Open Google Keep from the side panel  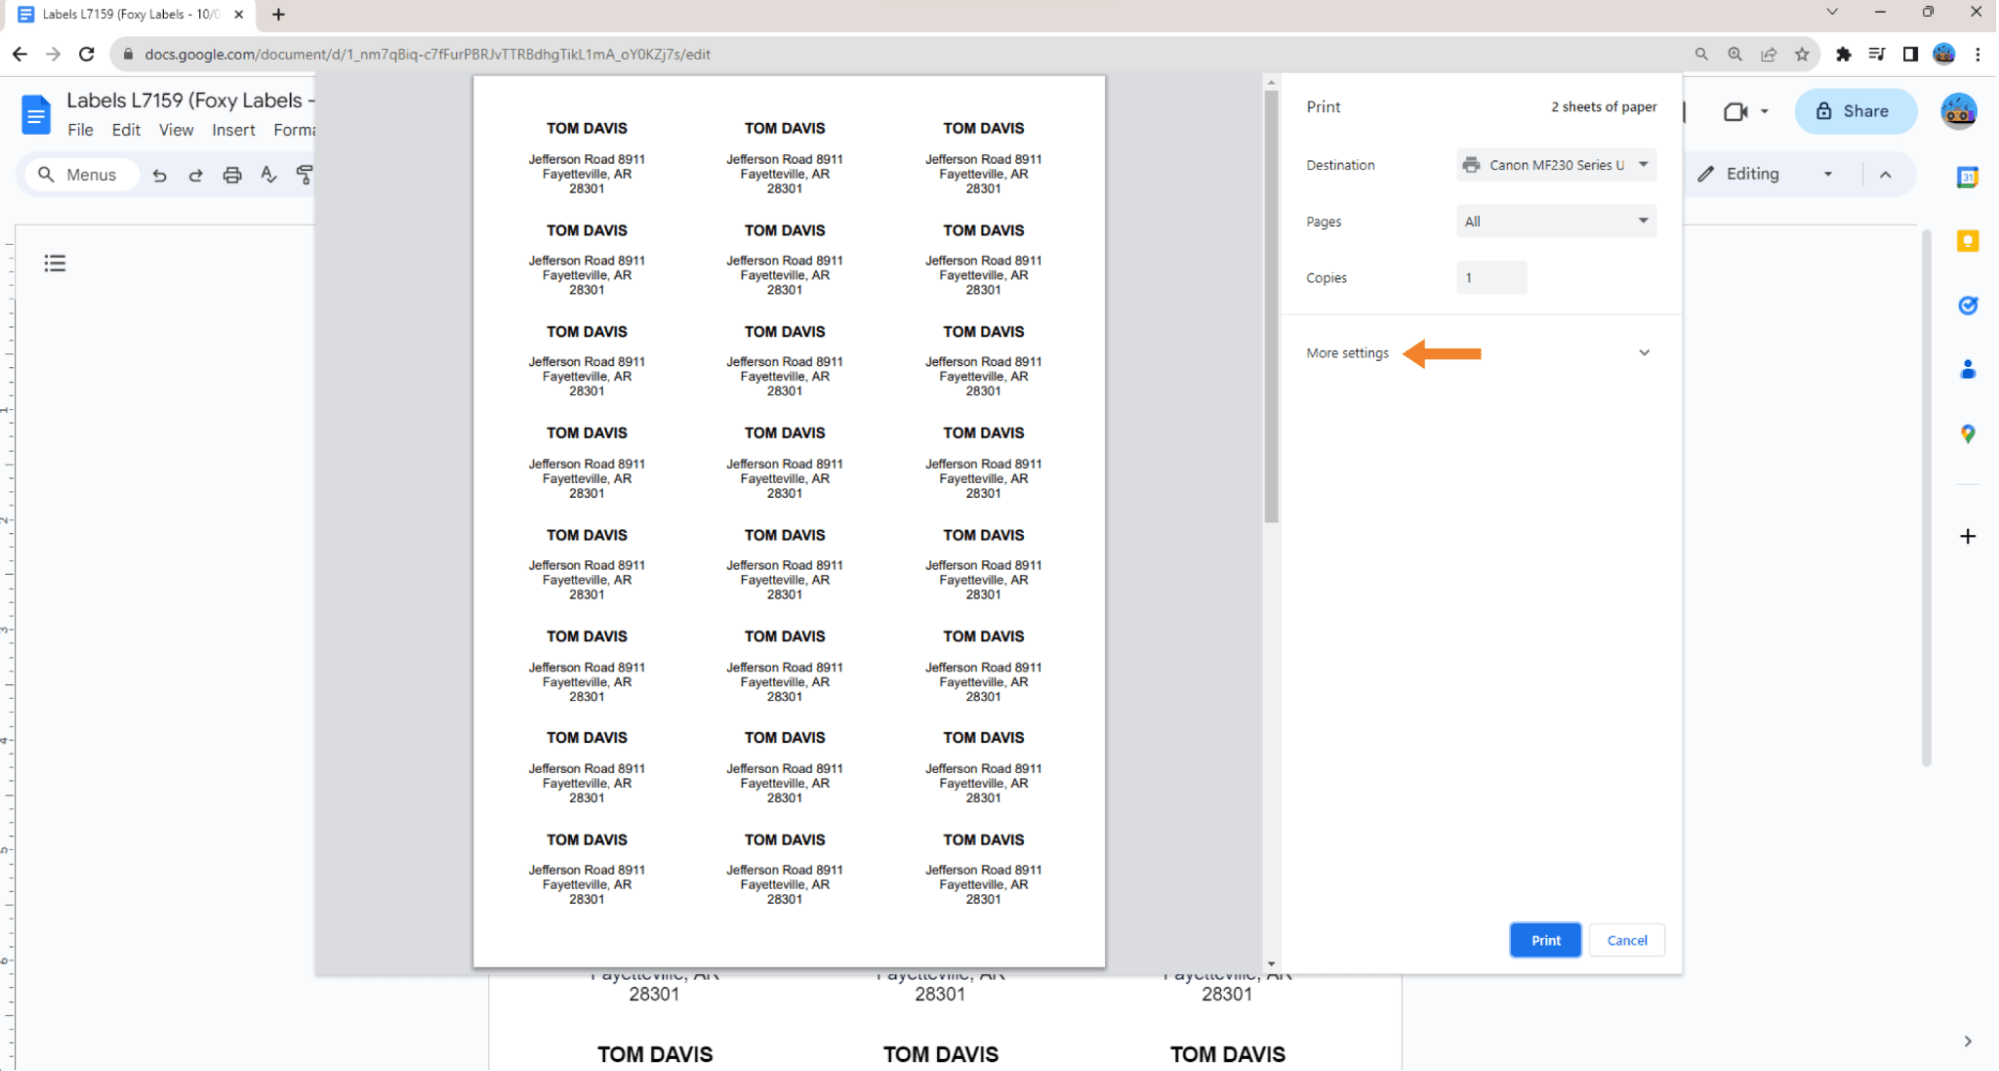pos(1968,241)
